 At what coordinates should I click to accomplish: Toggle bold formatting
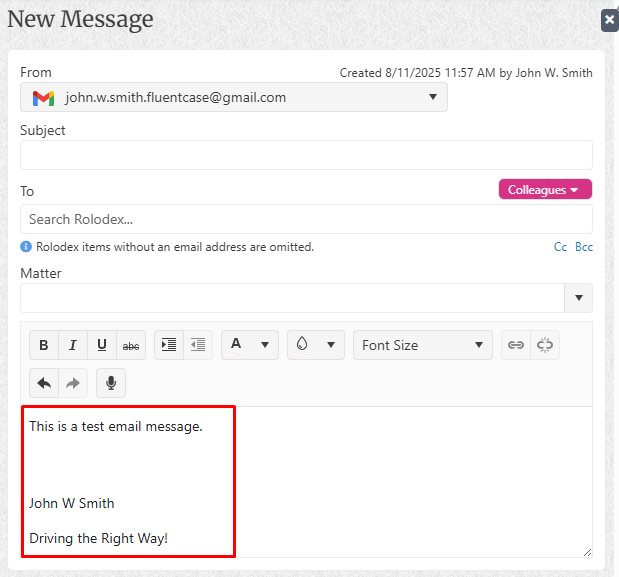click(x=44, y=345)
